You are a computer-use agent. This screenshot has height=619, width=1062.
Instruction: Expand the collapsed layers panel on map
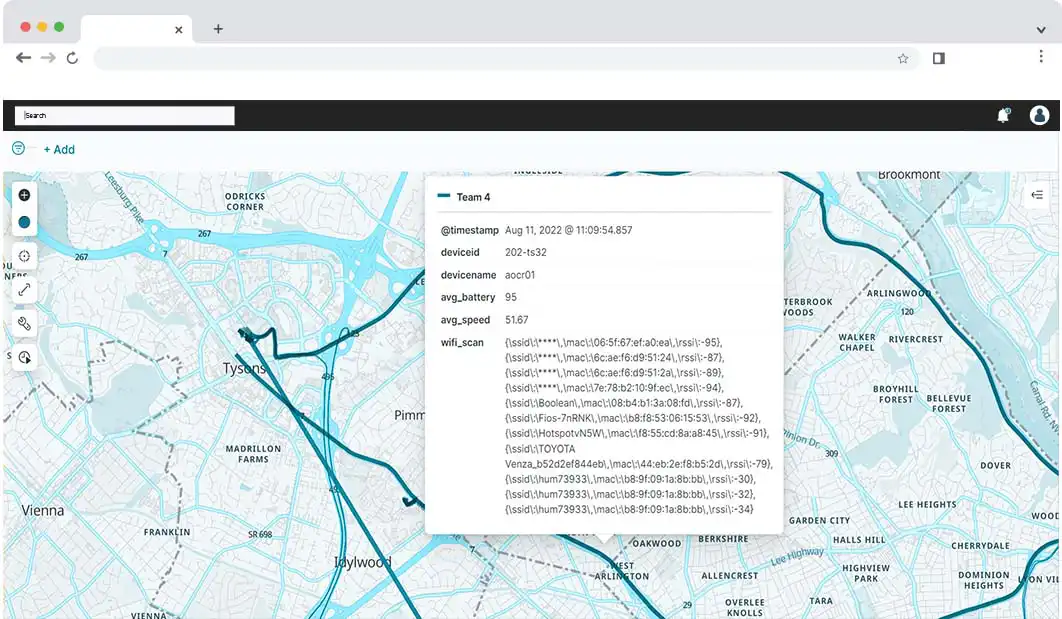pyautogui.click(x=1037, y=195)
